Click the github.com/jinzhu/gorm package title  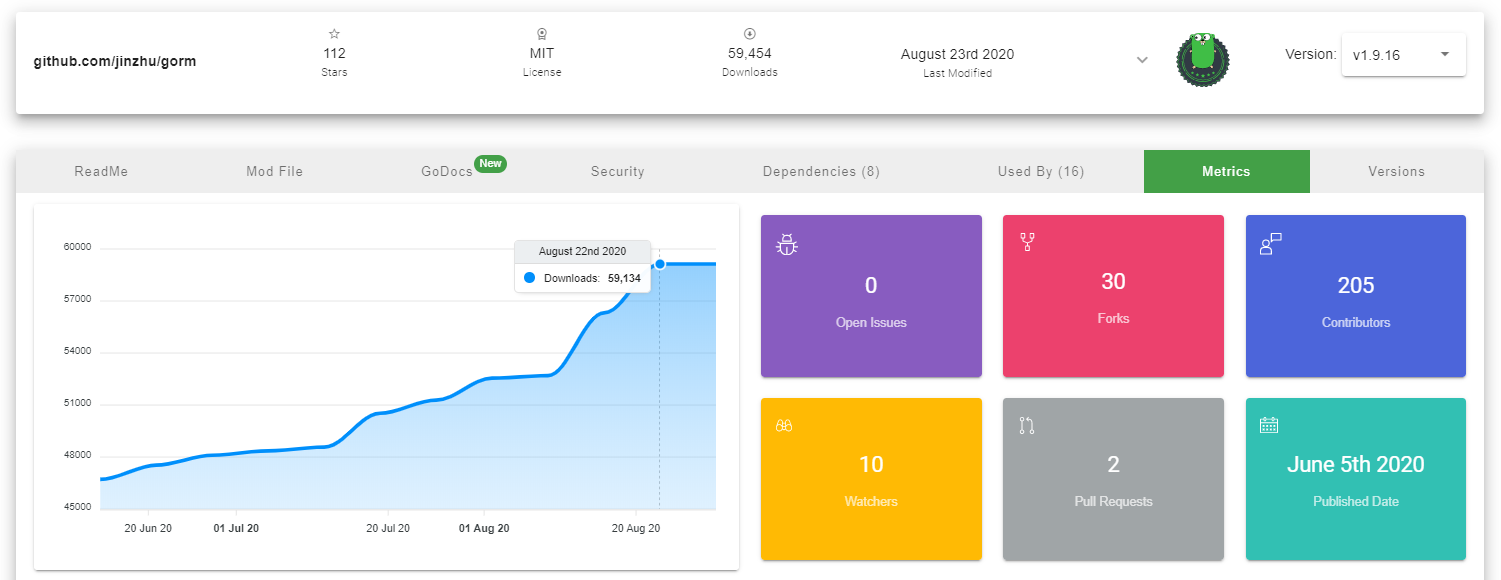tap(115, 61)
